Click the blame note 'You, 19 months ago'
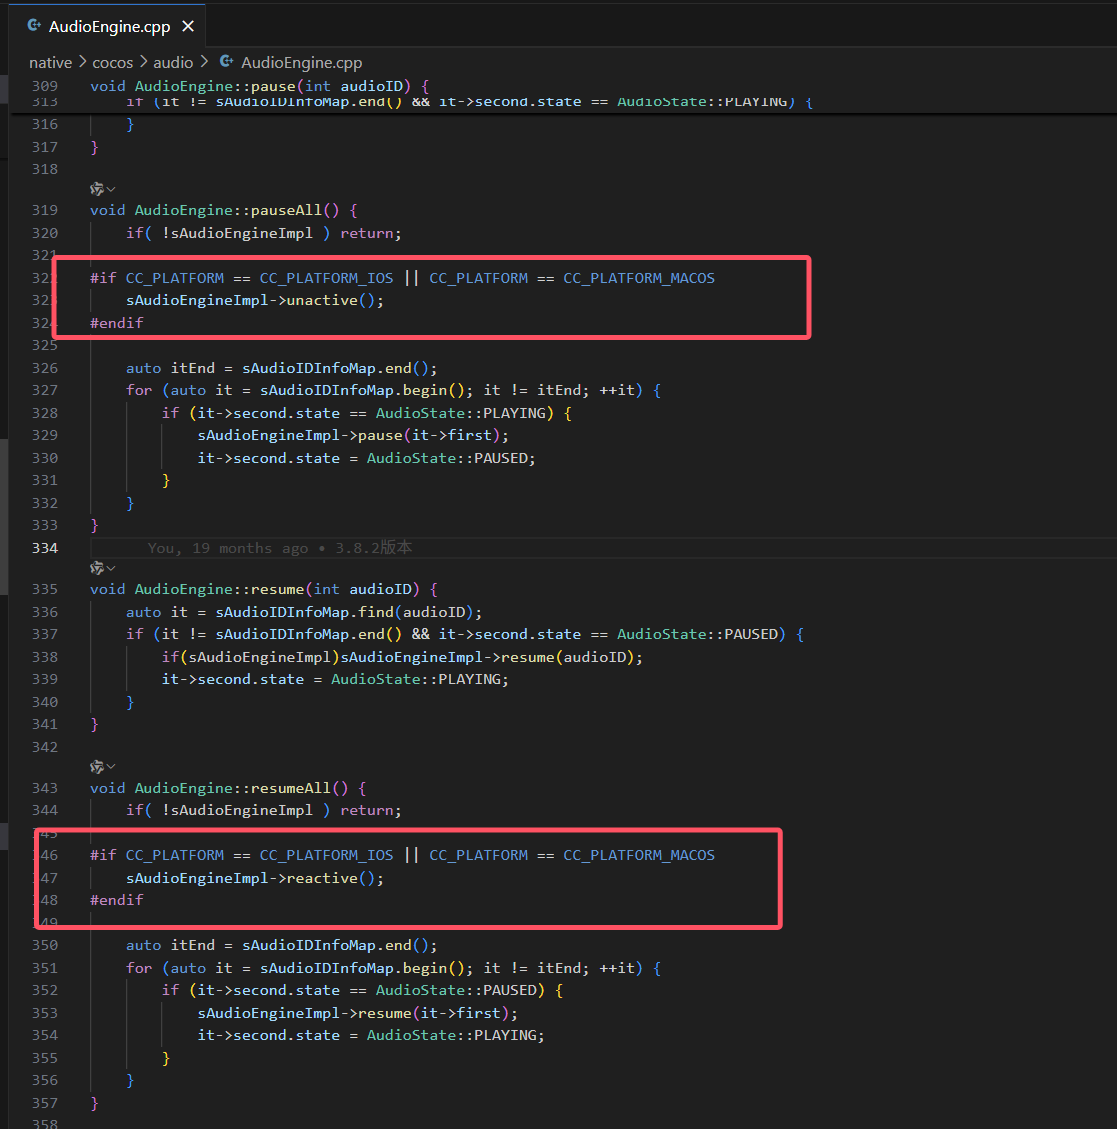1117x1129 pixels. pyautogui.click(x=279, y=548)
